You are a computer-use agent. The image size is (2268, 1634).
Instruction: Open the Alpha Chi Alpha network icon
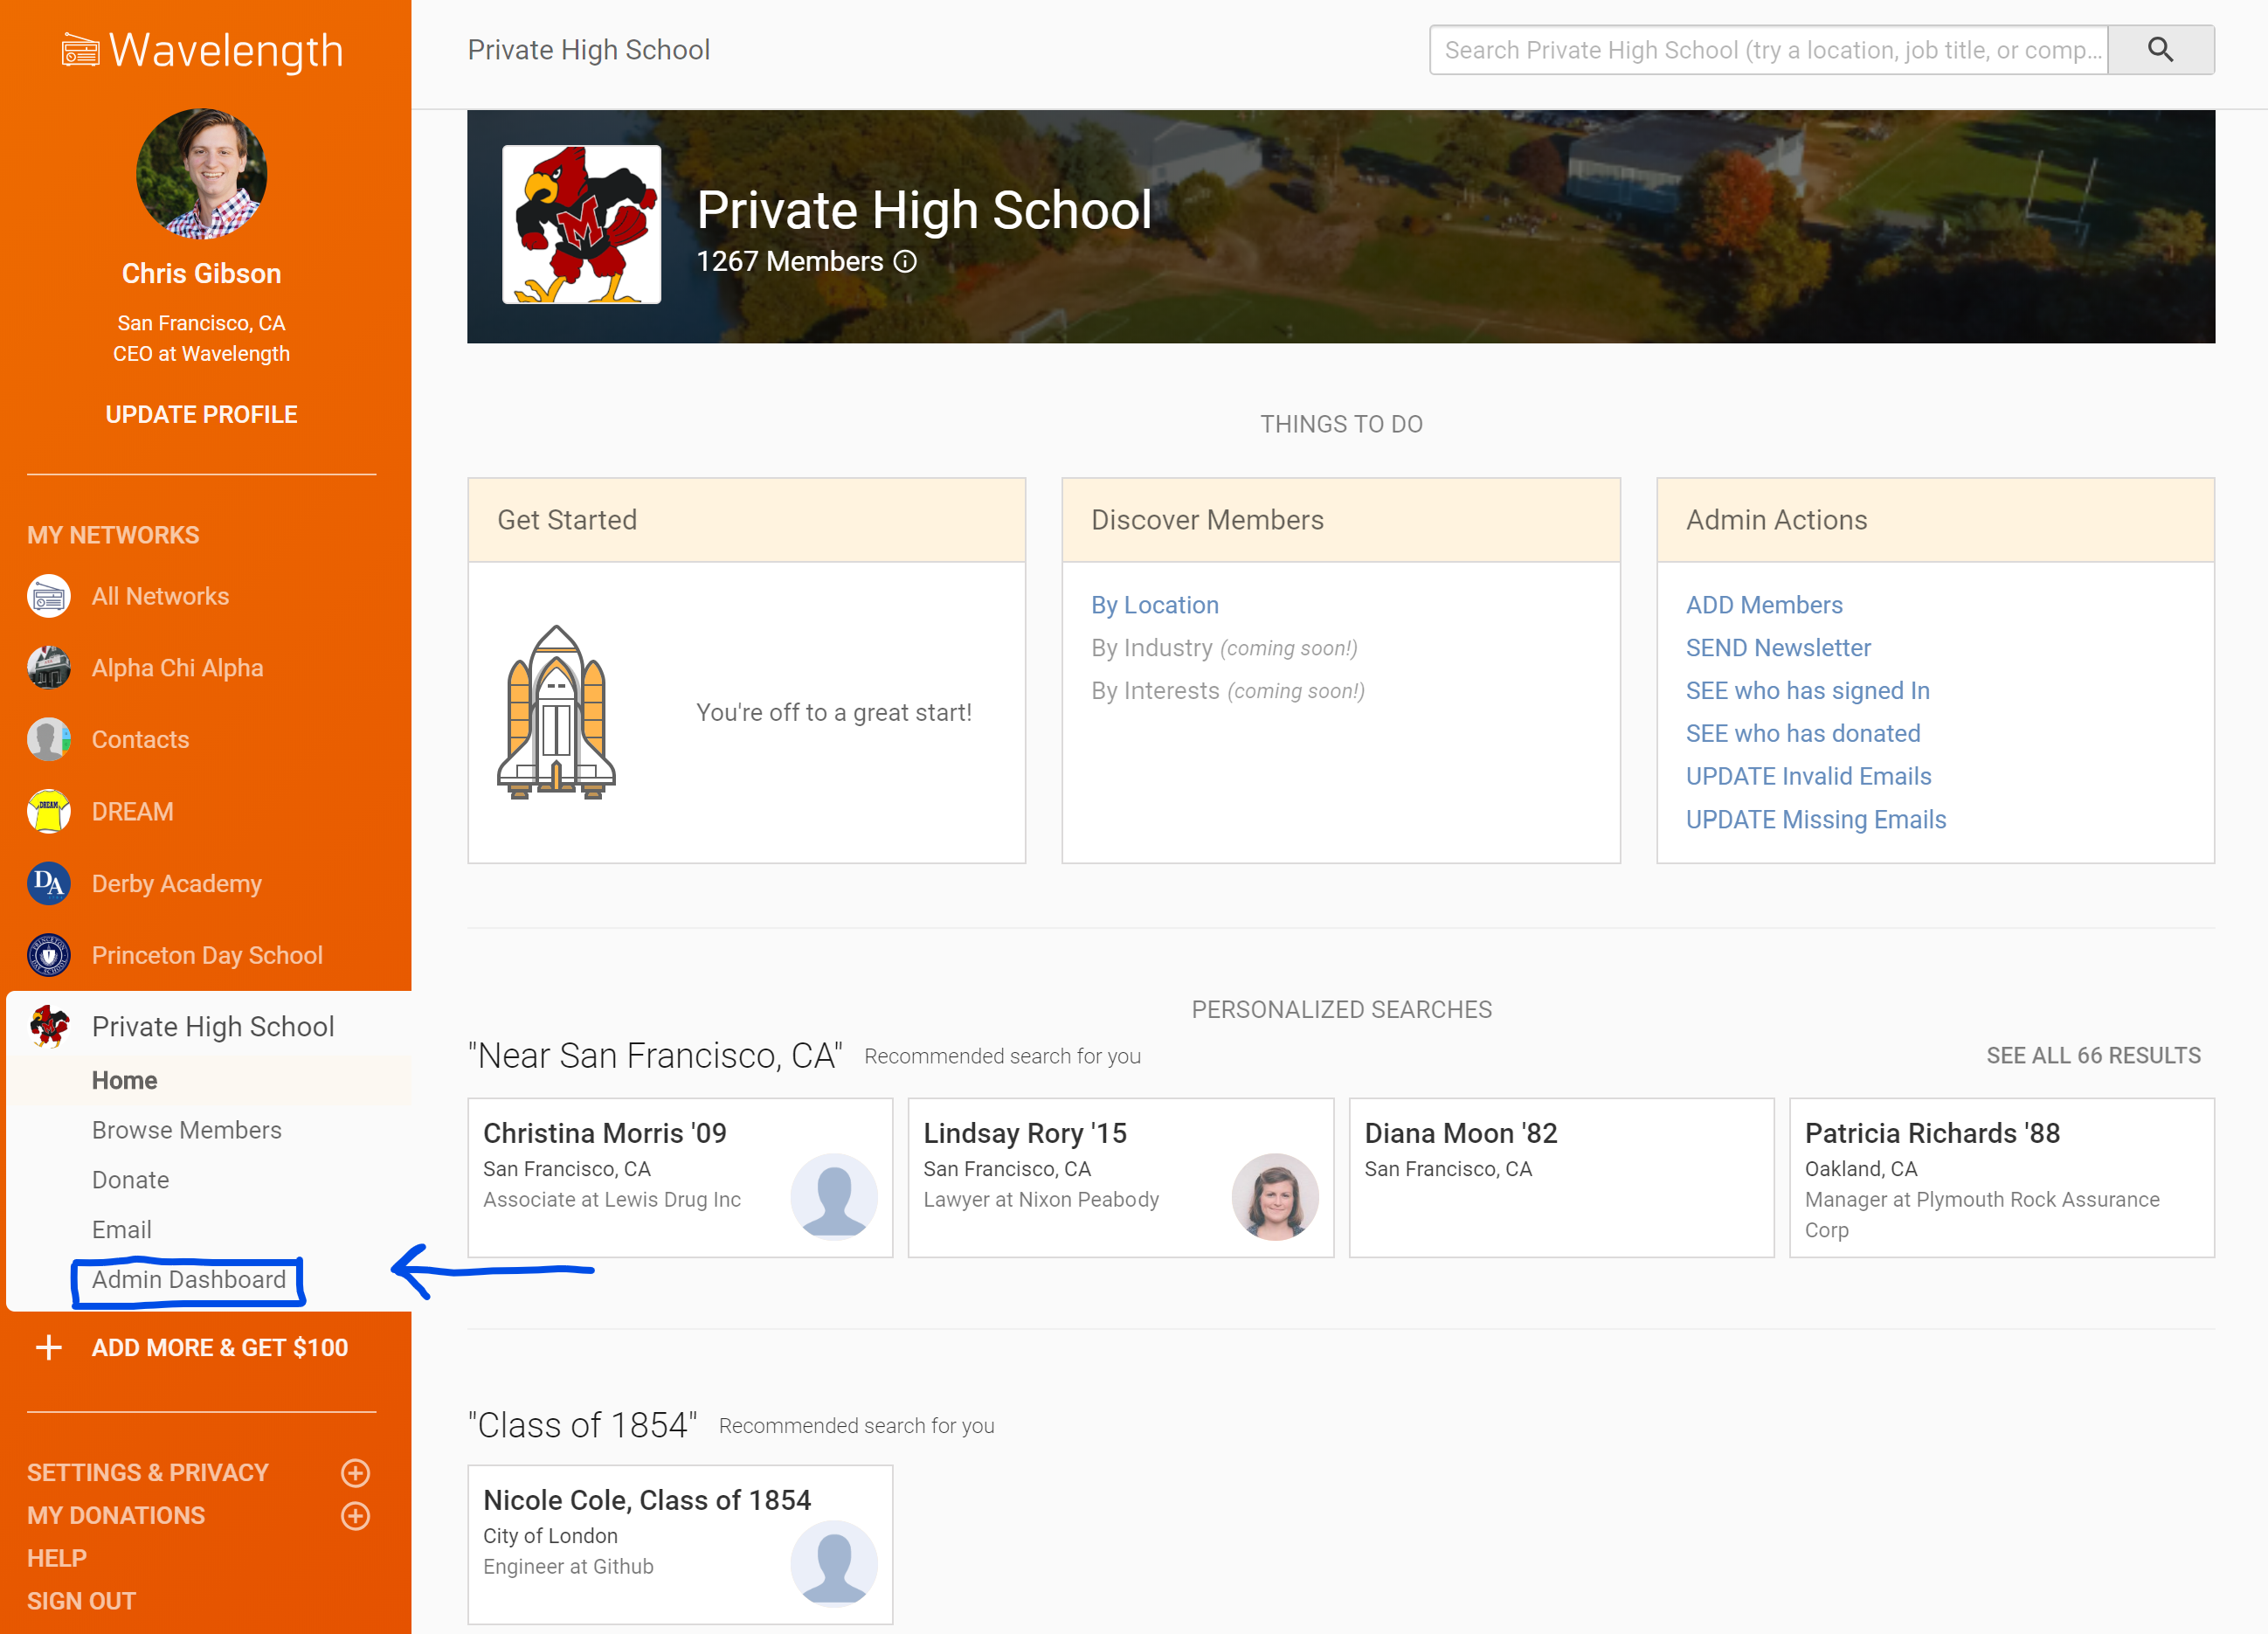48,668
